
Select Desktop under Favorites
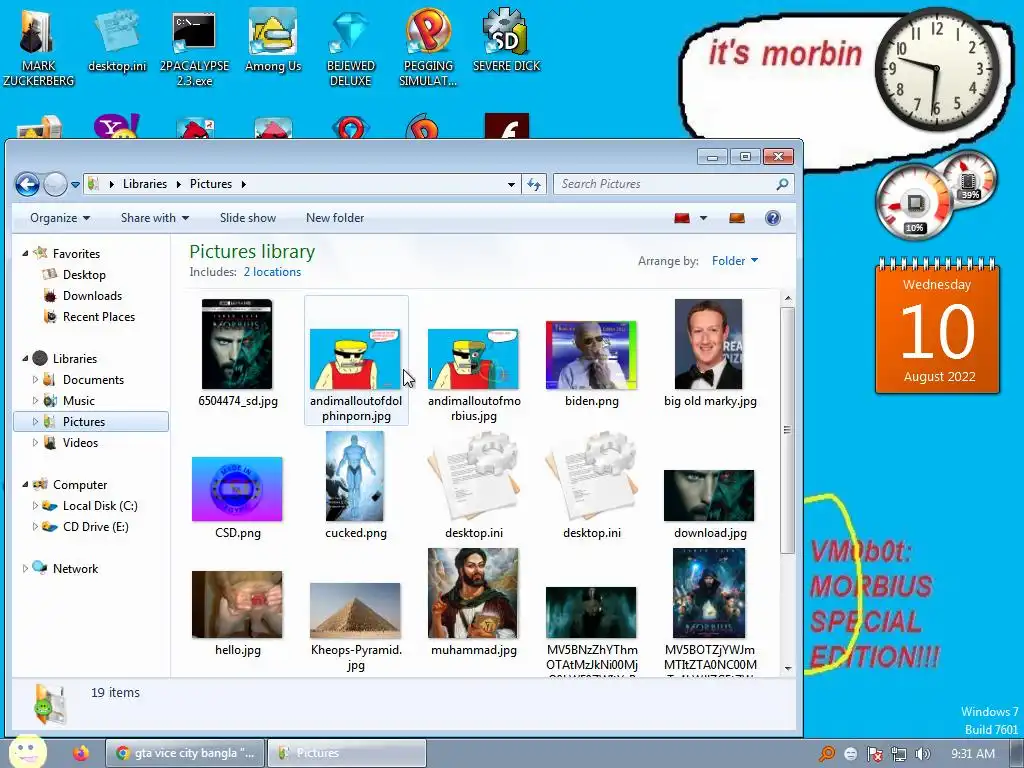click(x=84, y=275)
